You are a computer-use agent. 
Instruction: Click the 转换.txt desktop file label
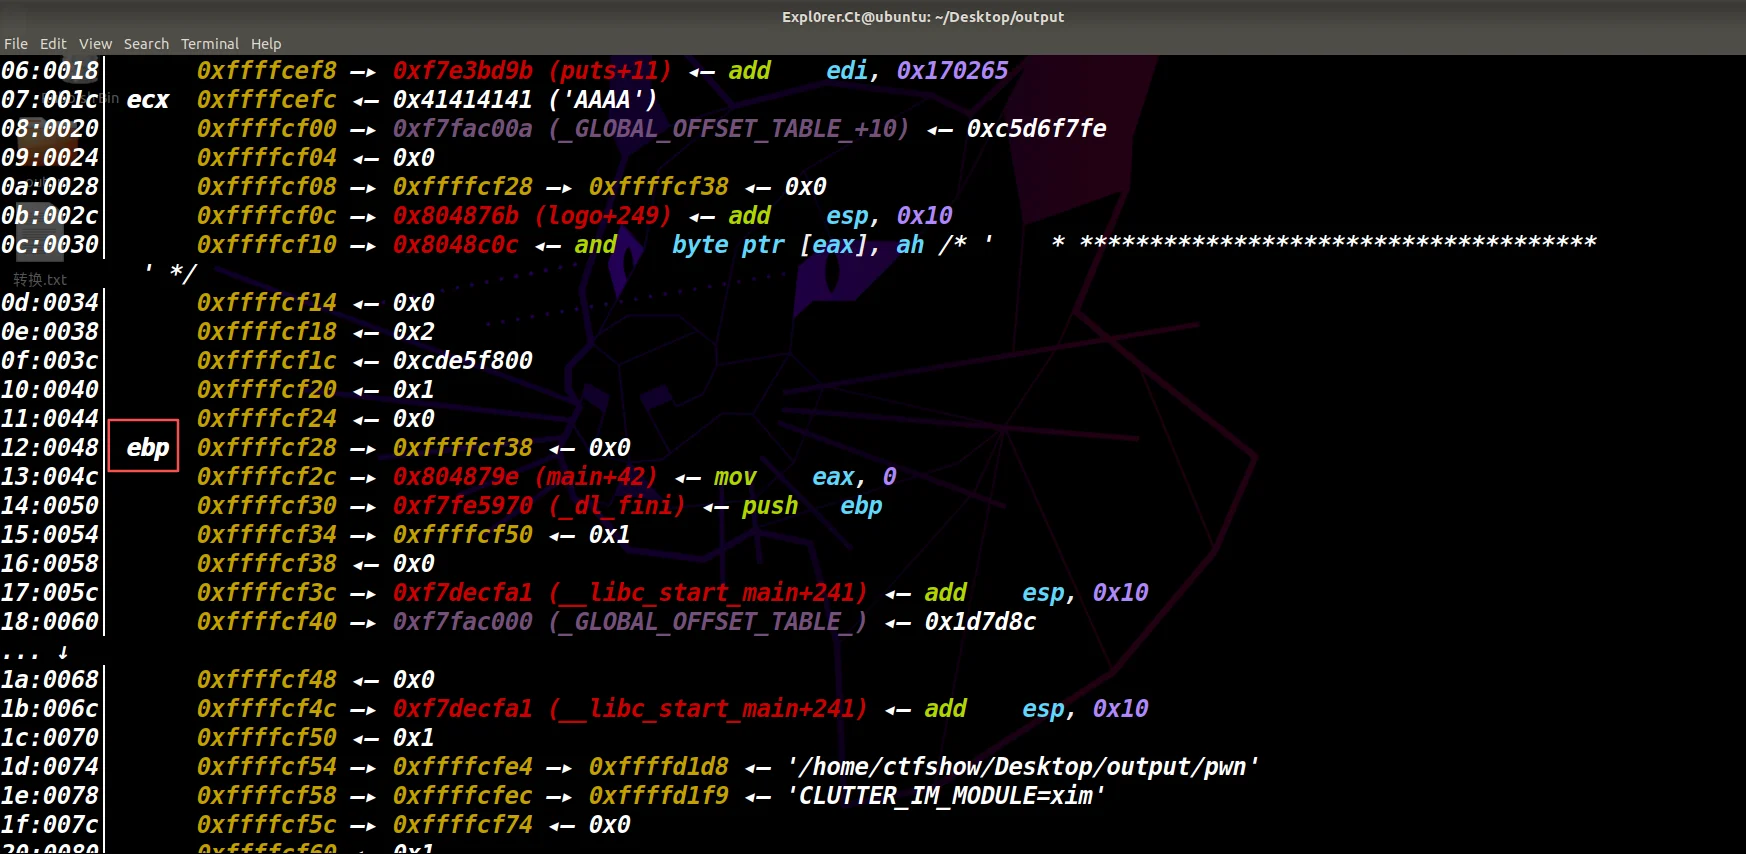[x=40, y=280]
